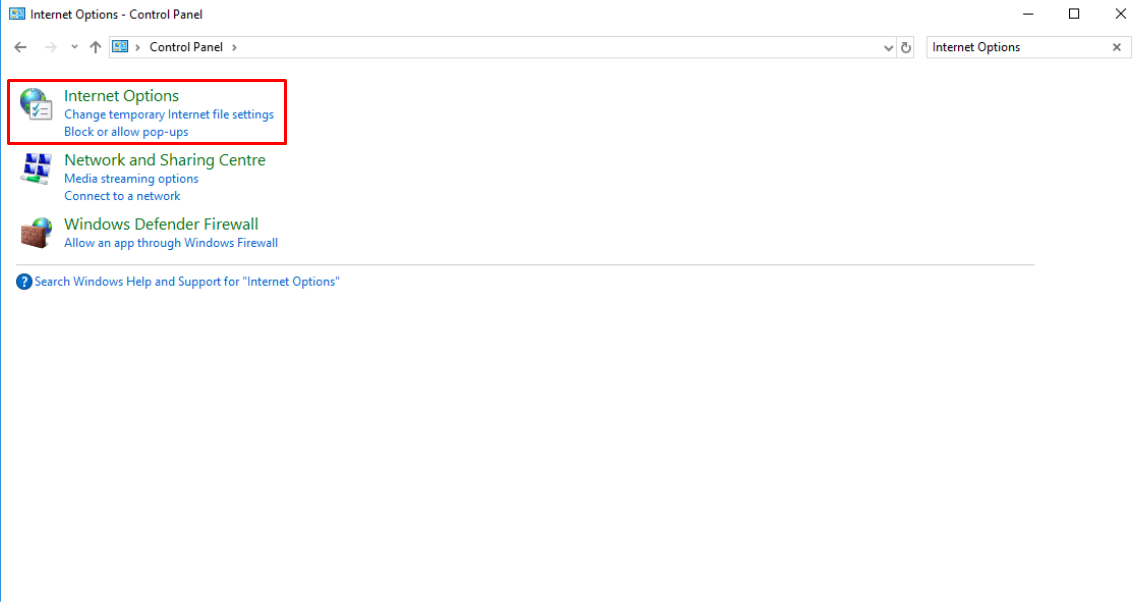The height and width of the screenshot is (606, 1136).
Task: Go up one level with up arrow
Action: point(95,47)
